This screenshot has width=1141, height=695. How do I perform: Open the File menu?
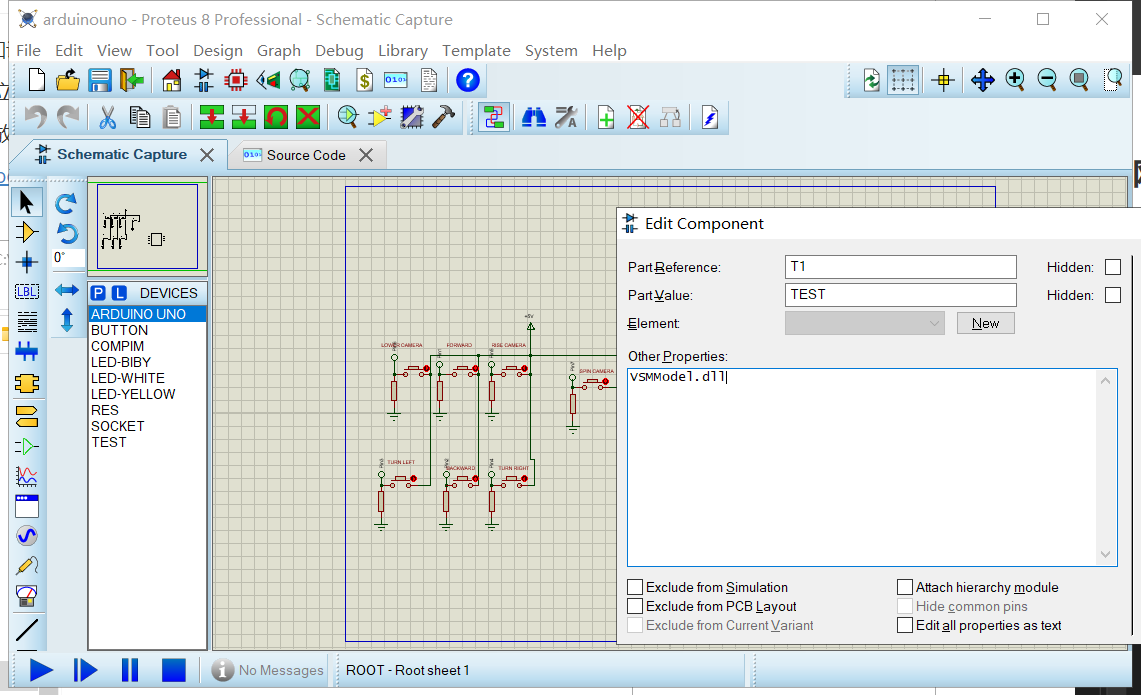[28, 50]
